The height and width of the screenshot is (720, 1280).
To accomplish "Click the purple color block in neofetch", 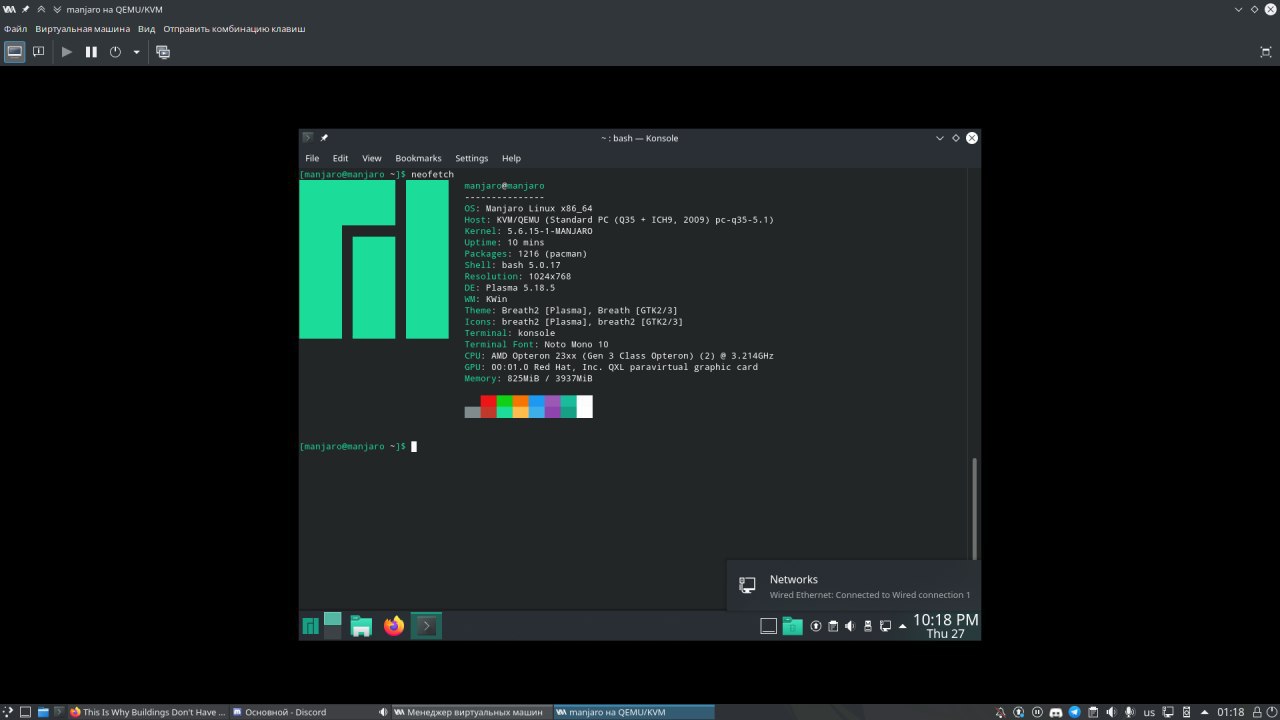I will (552, 406).
